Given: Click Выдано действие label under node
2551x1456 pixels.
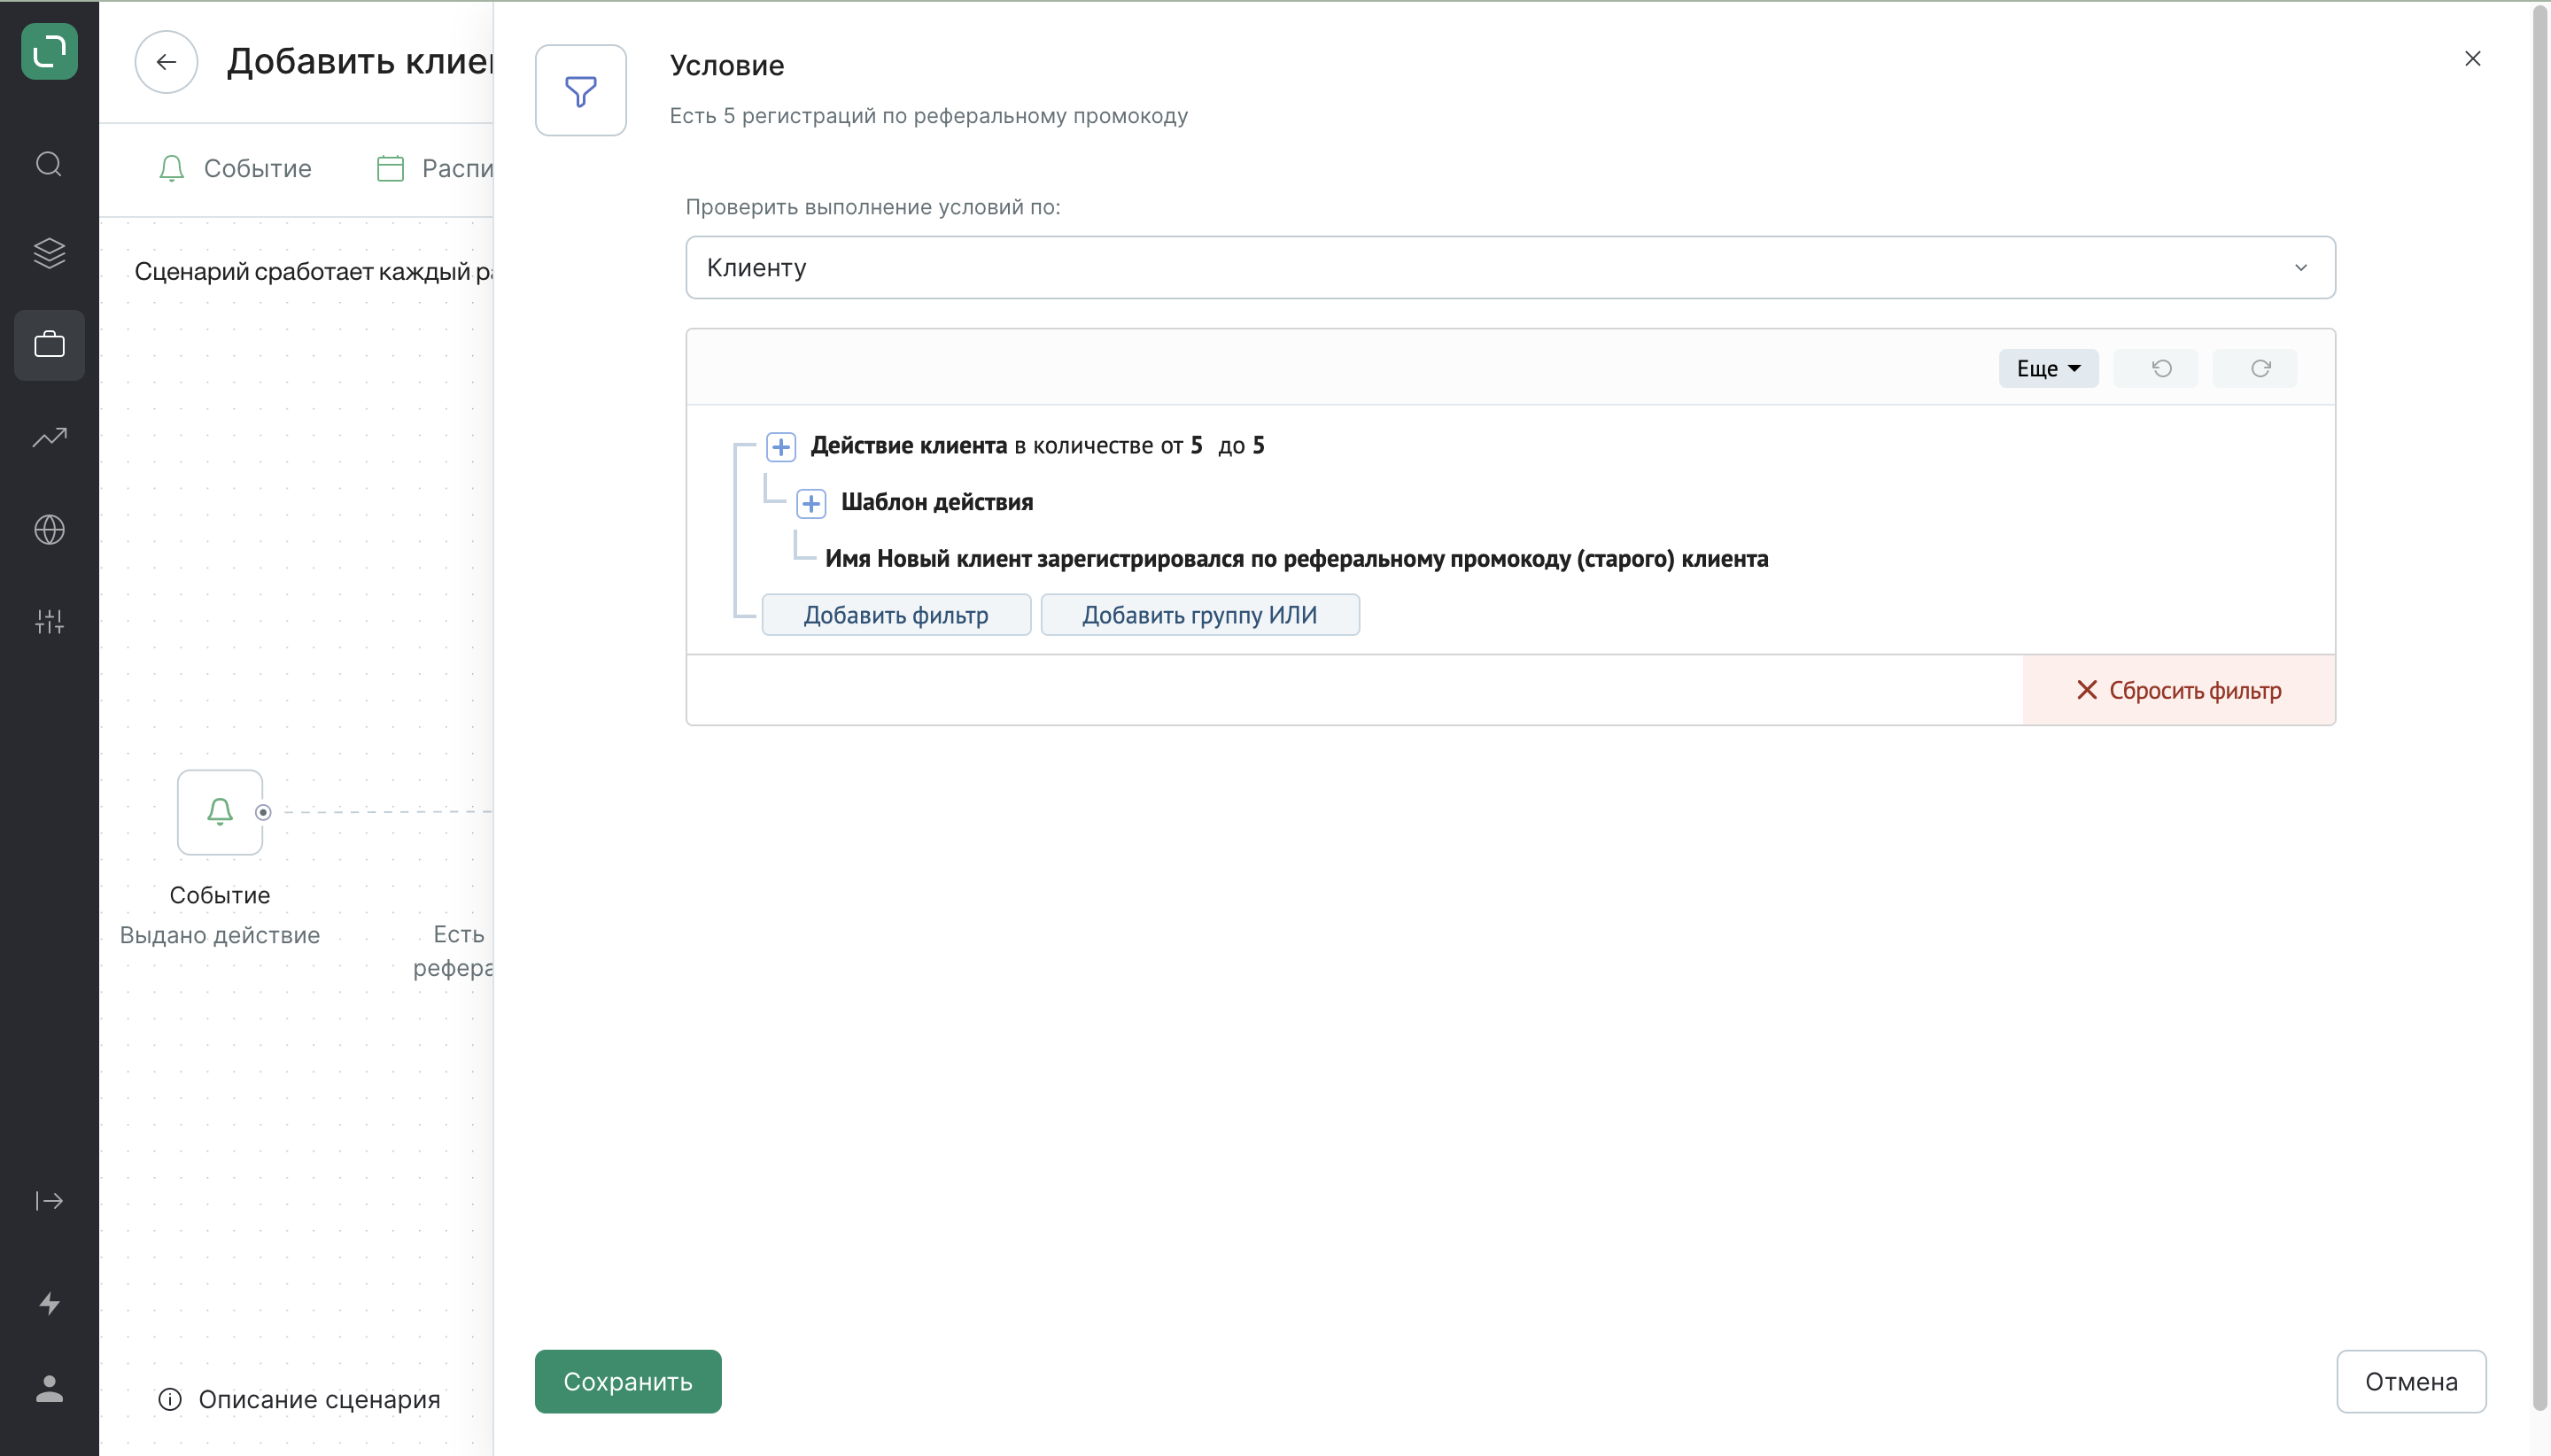Looking at the screenshot, I should [220, 935].
